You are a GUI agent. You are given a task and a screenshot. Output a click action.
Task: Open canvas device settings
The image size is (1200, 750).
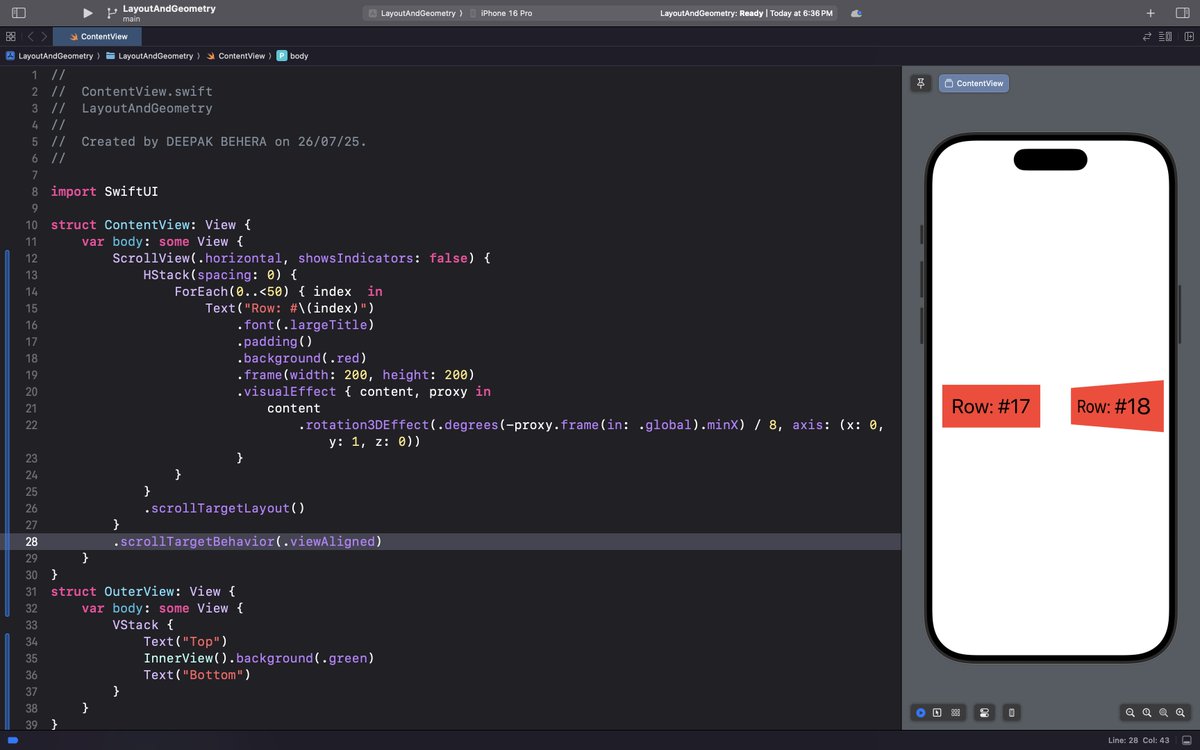click(984, 713)
